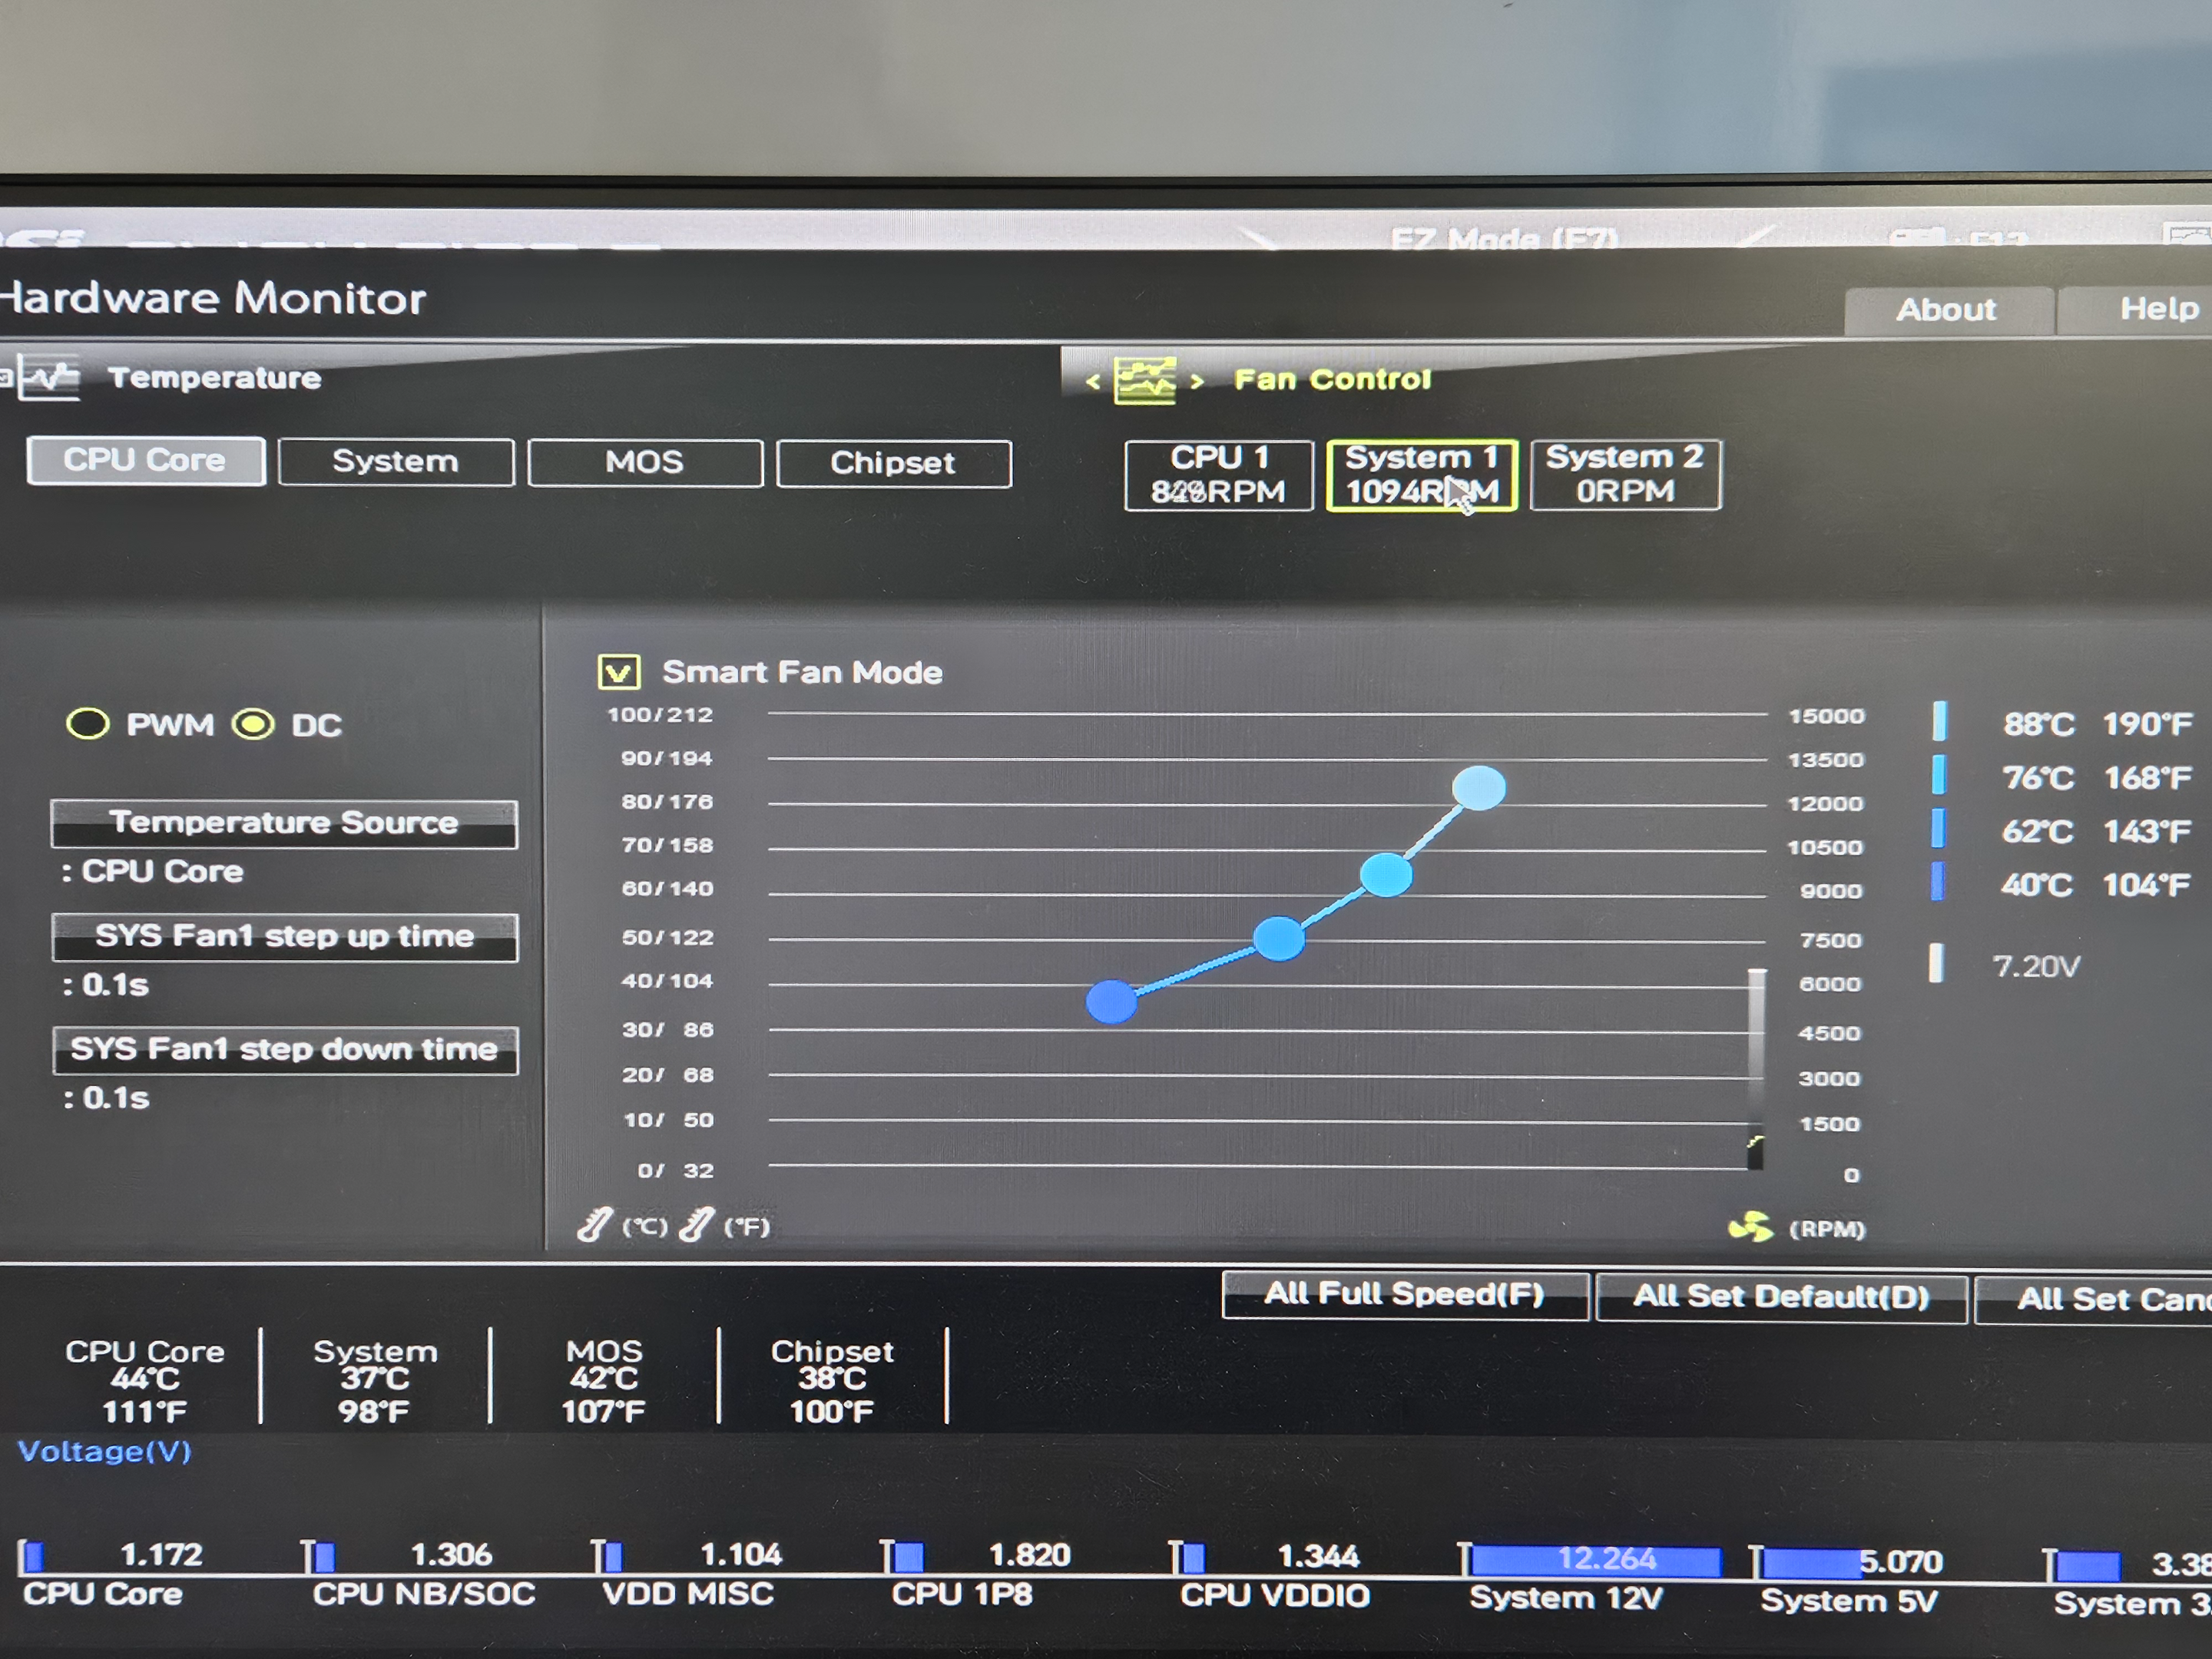Image resolution: width=2212 pixels, height=1659 pixels.
Task: Click the color bar next to 40°C
Action: point(1937,882)
